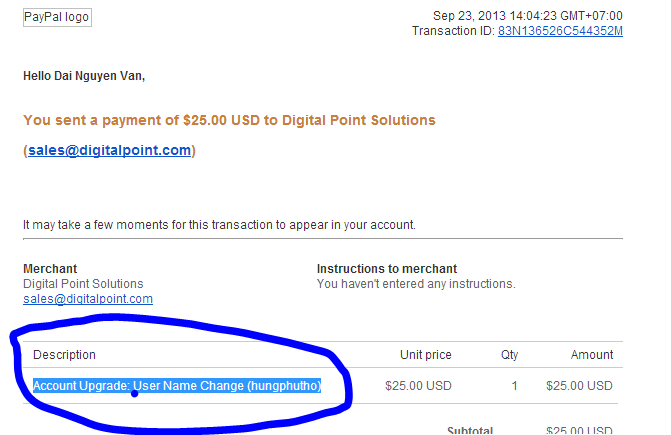
Task: Open transaction ID 83N136526C544352M link
Action: click(x=560, y=31)
